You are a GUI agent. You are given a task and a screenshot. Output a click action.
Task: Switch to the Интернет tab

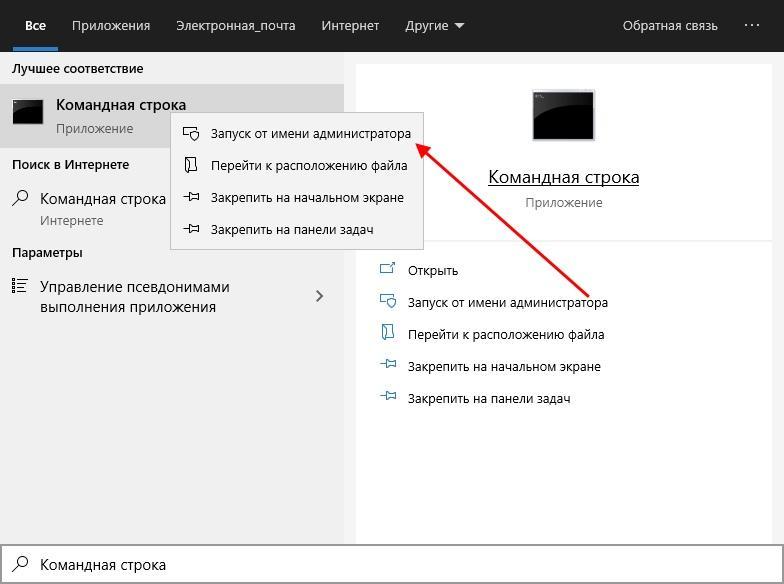tap(350, 26)
